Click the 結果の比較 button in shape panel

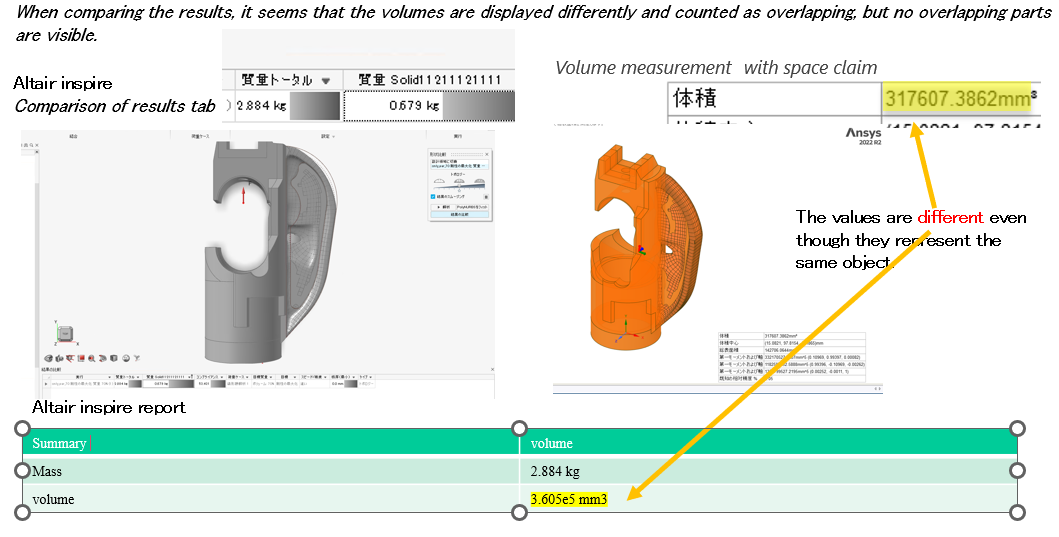pos(459,215)
